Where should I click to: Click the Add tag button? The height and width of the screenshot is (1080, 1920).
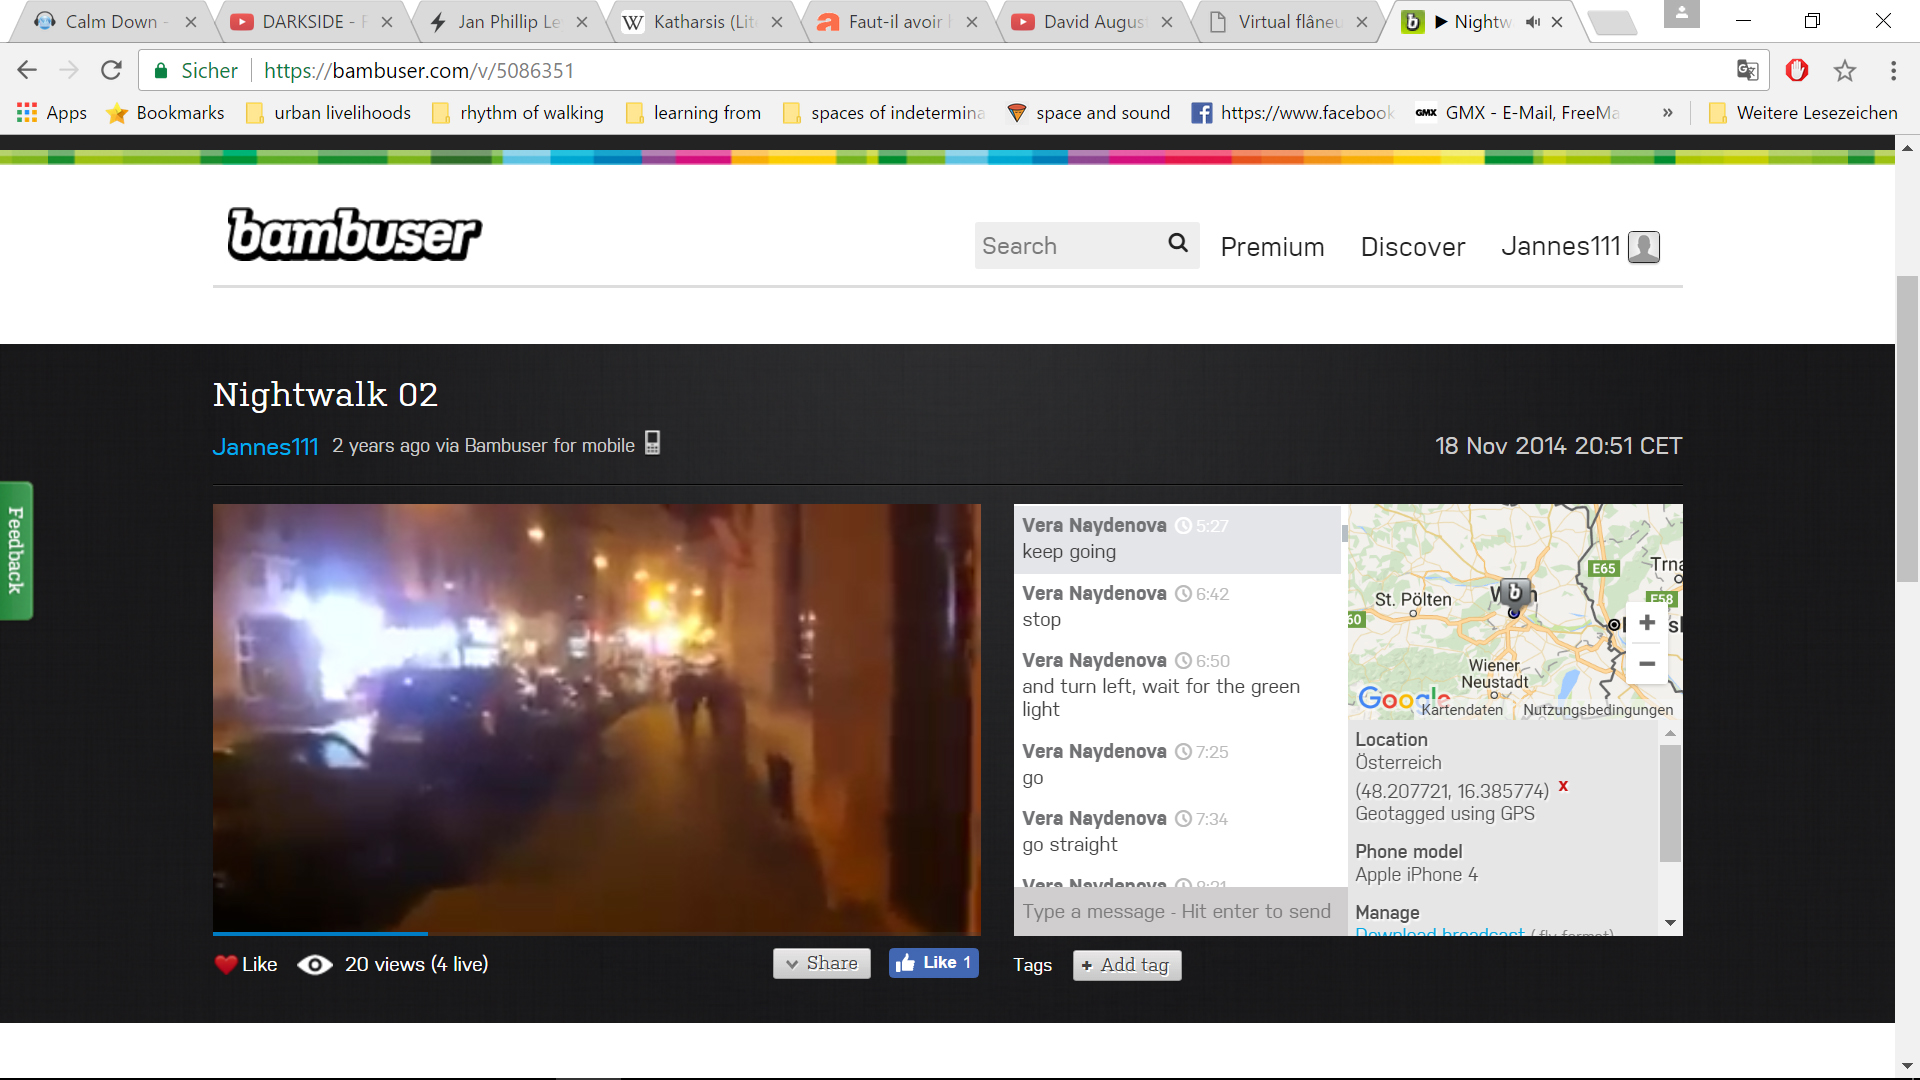point(1127,965)
